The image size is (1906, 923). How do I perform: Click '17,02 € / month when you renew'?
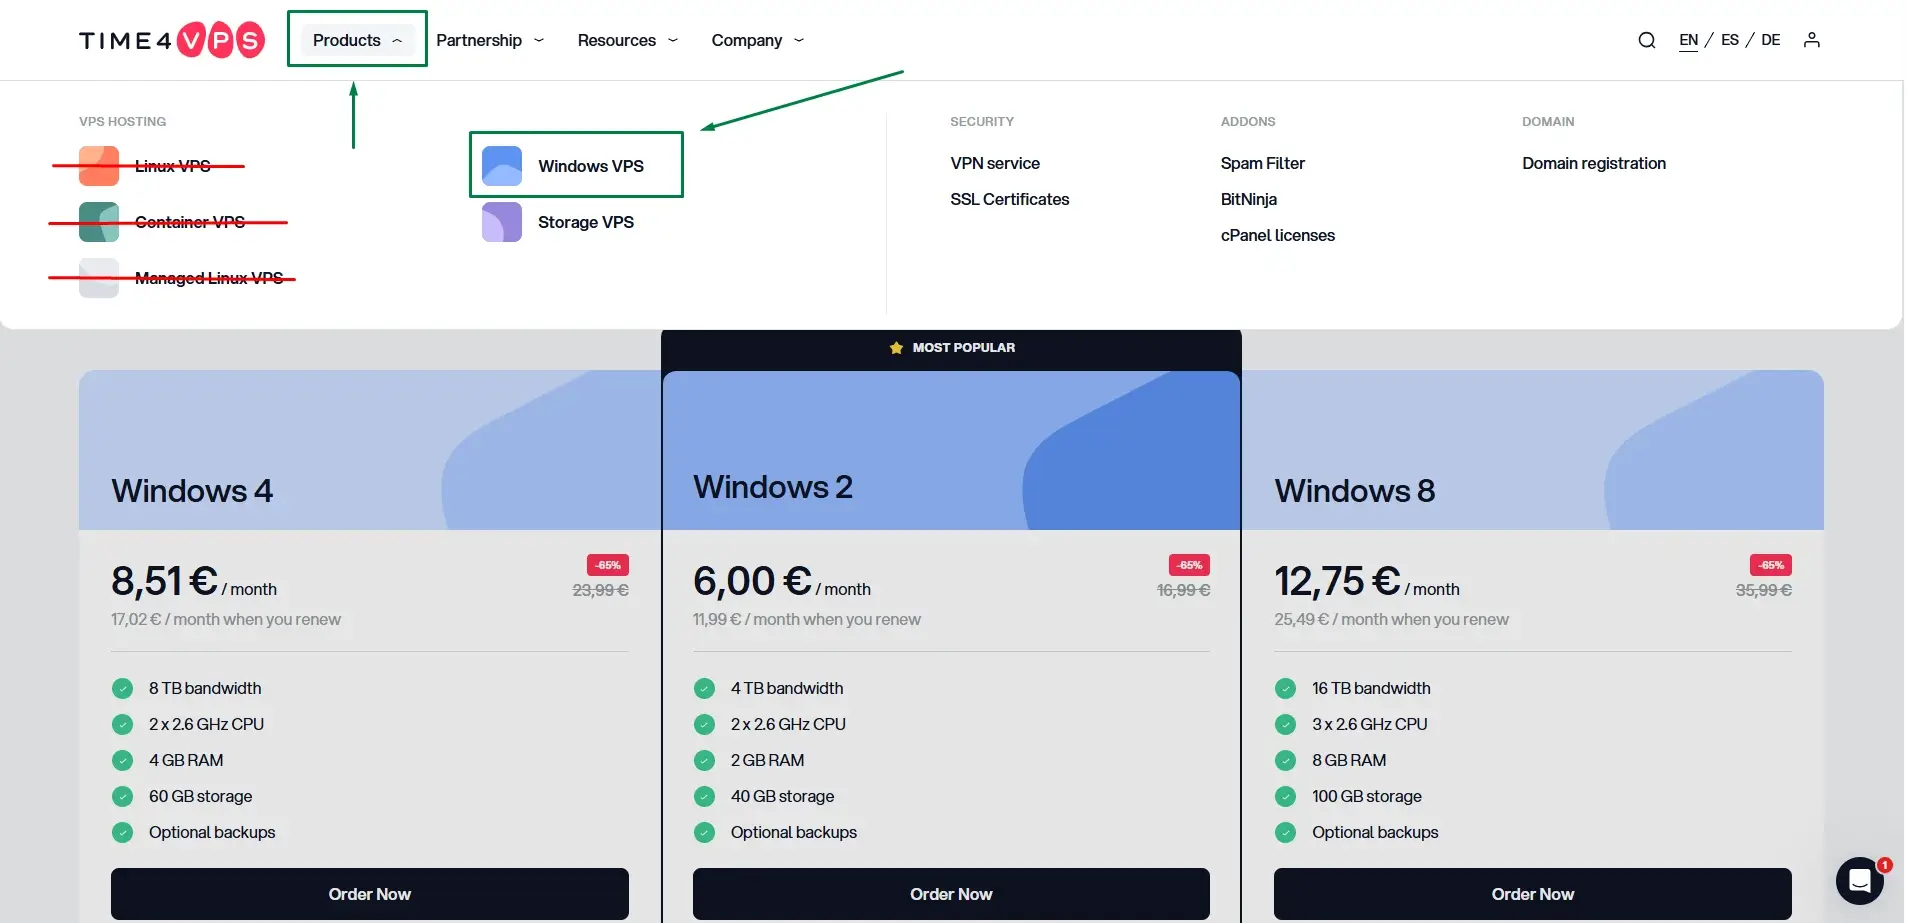point(226,619)
